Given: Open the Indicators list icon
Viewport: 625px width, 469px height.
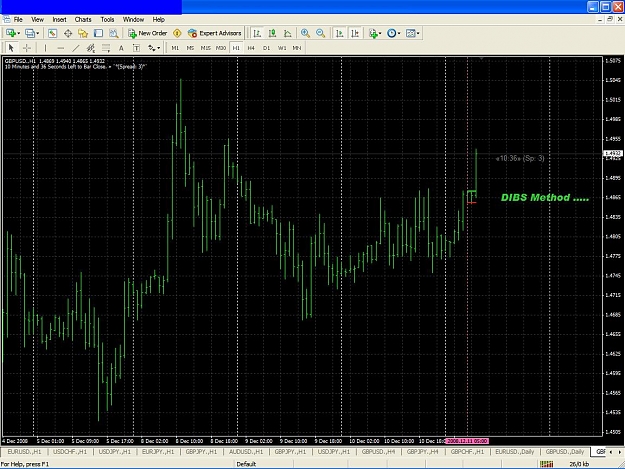Looking at the screenshot, I should 373,33.
